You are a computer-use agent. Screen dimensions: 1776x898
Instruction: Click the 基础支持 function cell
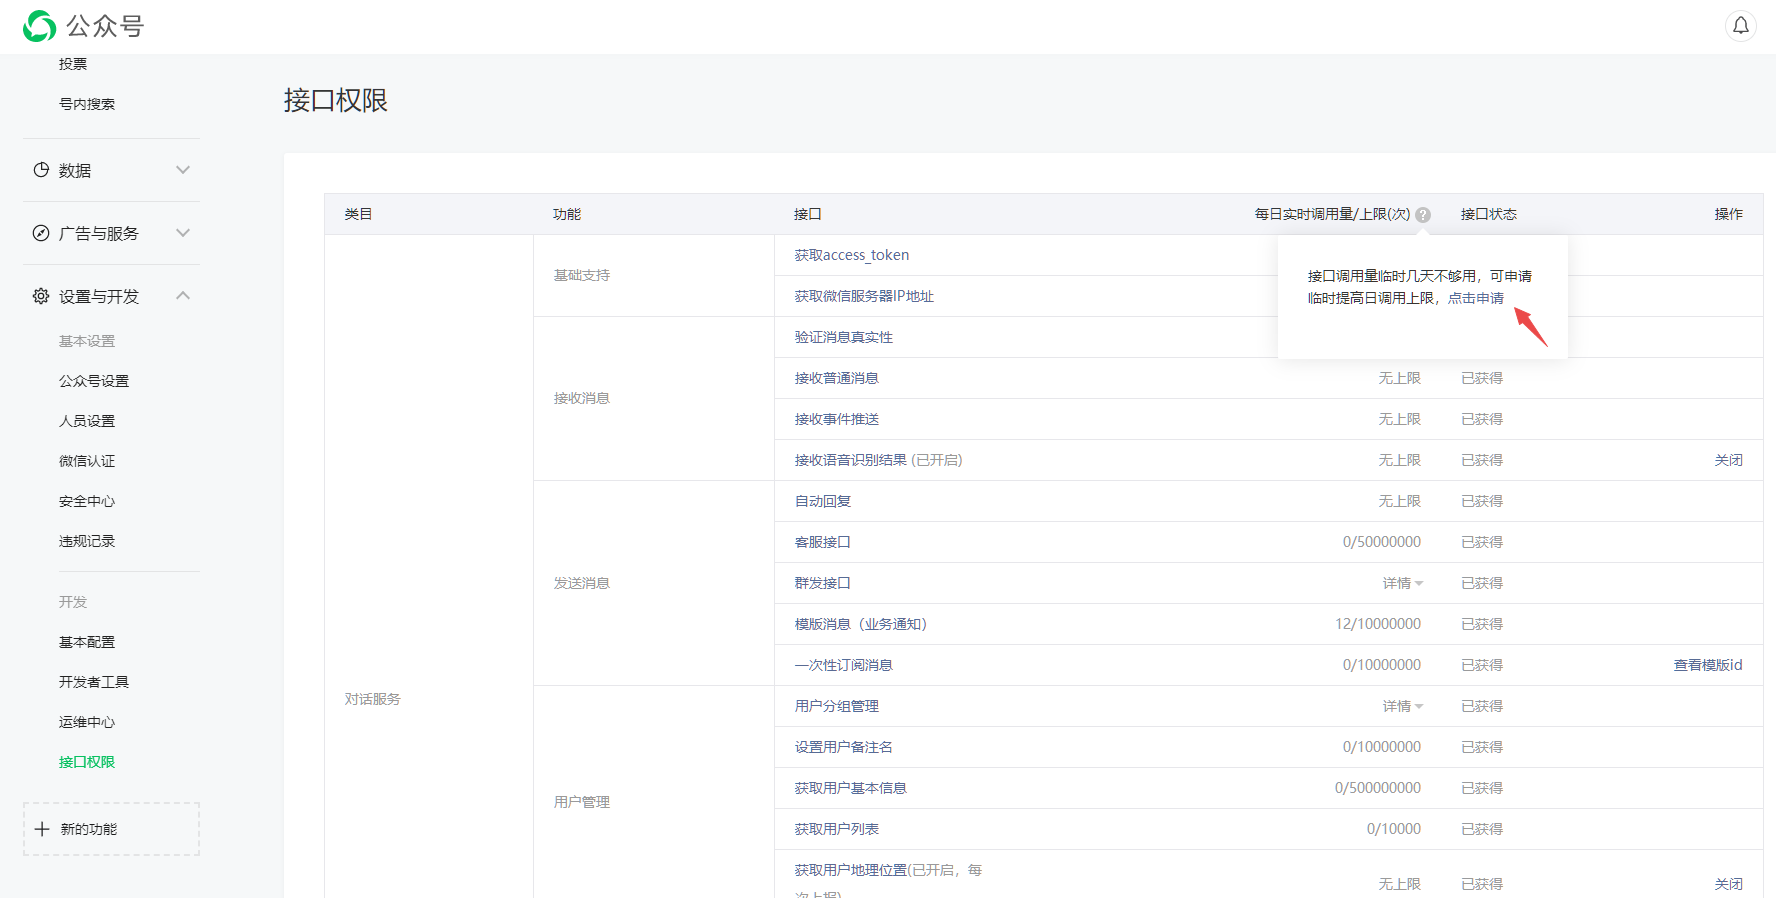click(x=582, y=275)
